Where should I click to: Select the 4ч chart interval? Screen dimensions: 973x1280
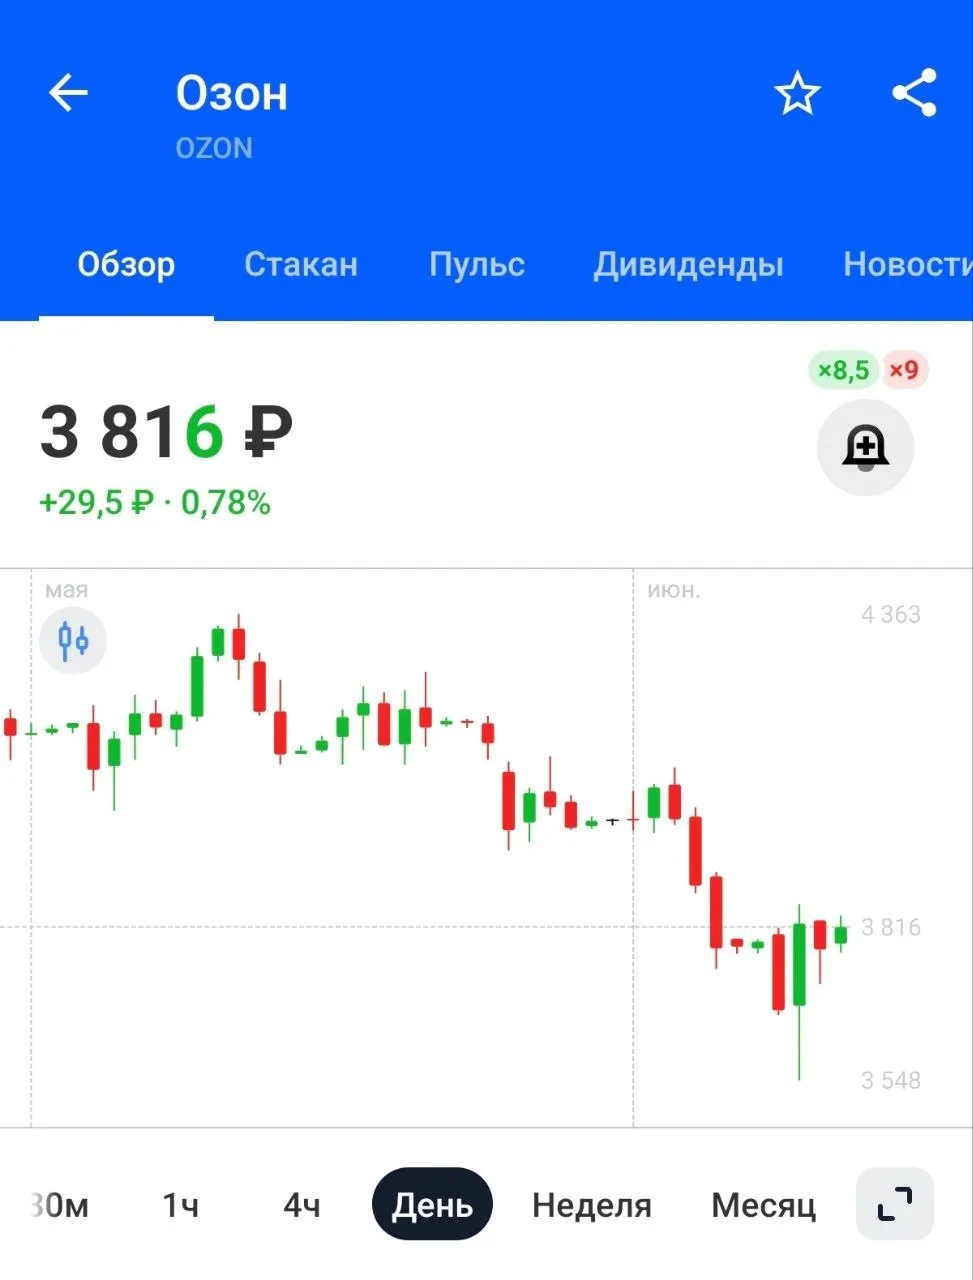302,1205
